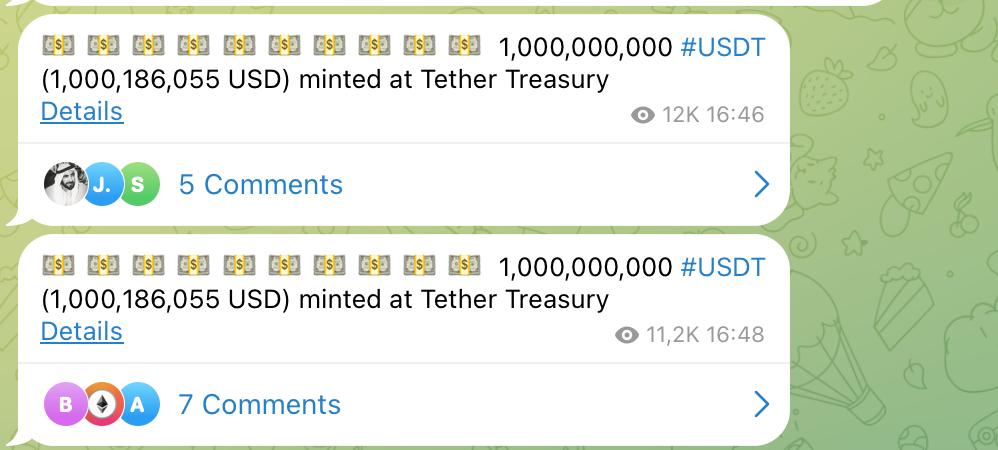Viewport: 998px width, 450px height.
Task: Tap the eye views icon beside 11,2K
Action: 627,335
